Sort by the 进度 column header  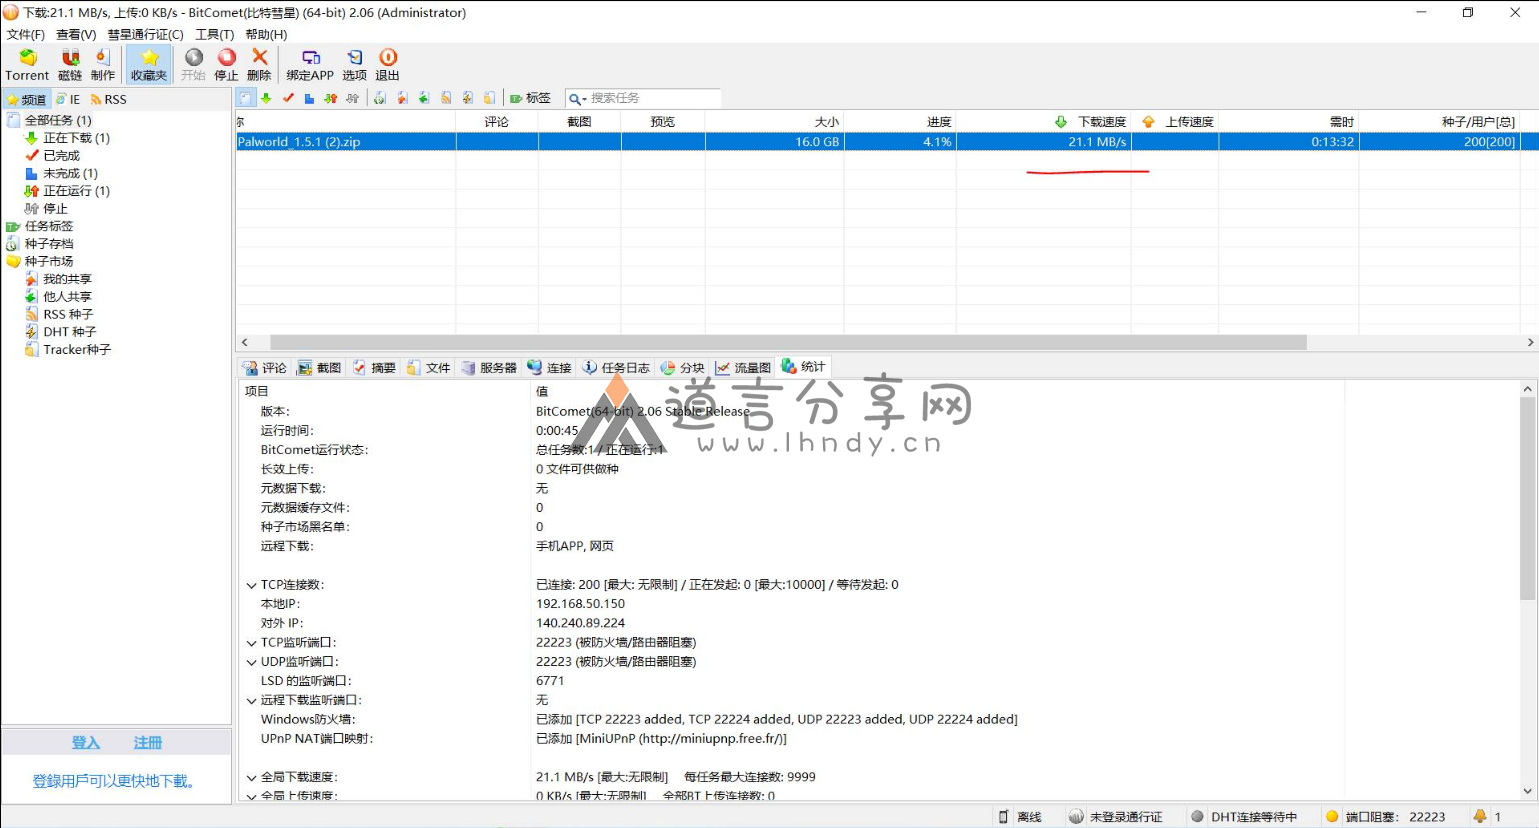point(900,122)
